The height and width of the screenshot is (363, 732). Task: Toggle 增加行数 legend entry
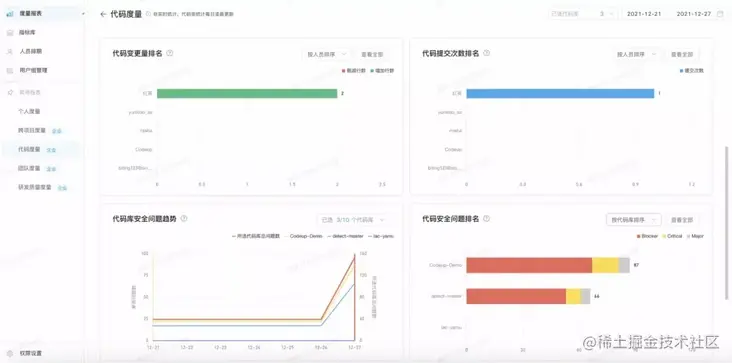[x=382, y=71]
